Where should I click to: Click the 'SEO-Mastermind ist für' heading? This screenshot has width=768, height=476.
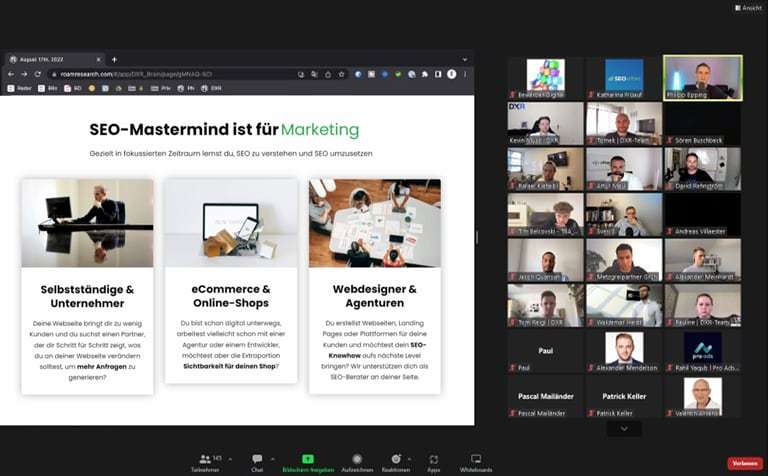(x=184, y=130)
